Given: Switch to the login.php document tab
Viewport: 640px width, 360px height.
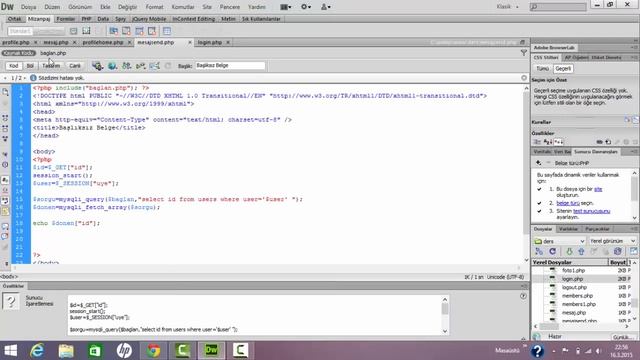Looking at the screenshot, I should tap(210, 42).
